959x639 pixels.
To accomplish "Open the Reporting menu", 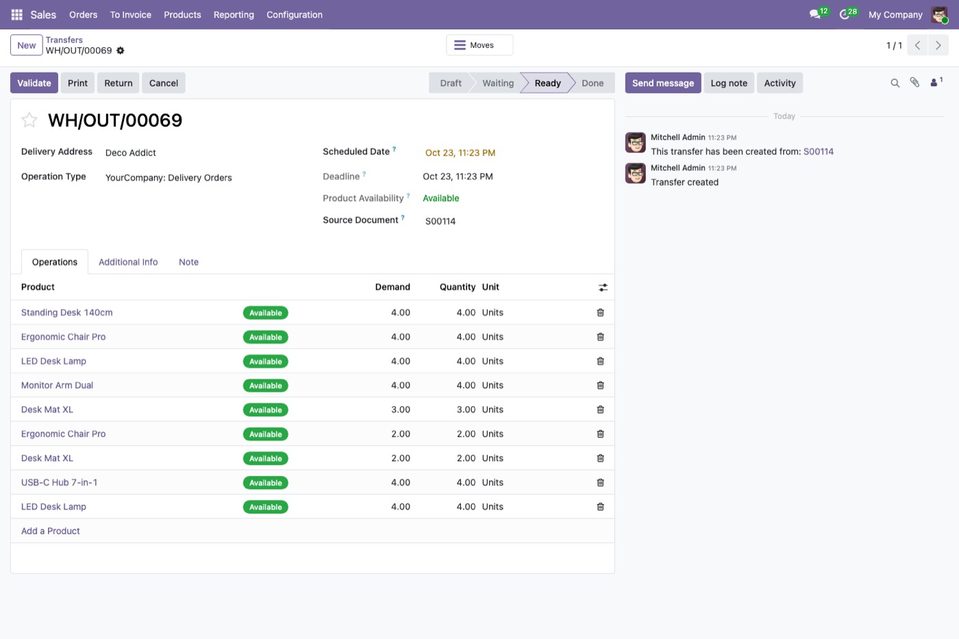I will point(234,15).
